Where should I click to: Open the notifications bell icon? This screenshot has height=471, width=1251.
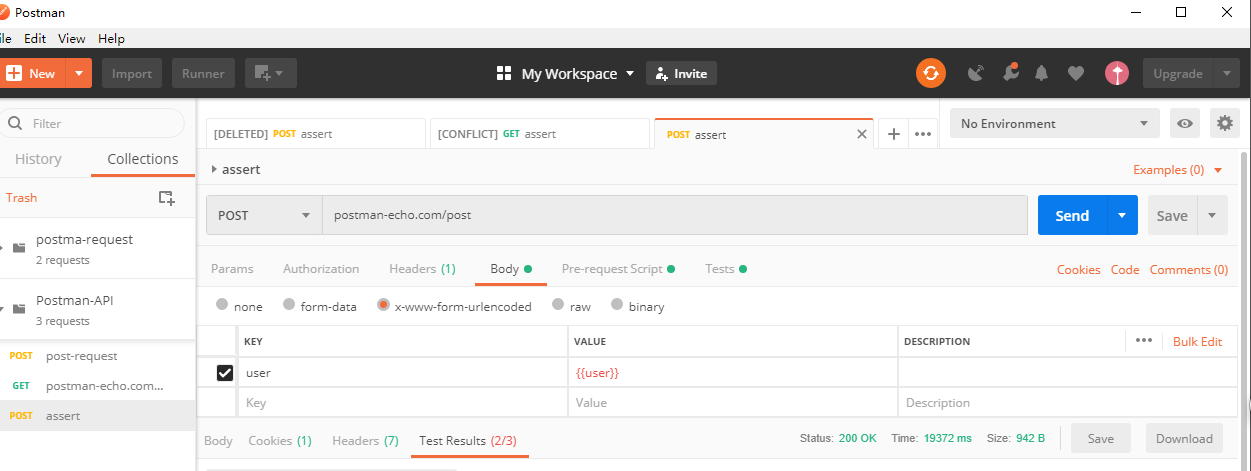click(x=1042, y=73)
